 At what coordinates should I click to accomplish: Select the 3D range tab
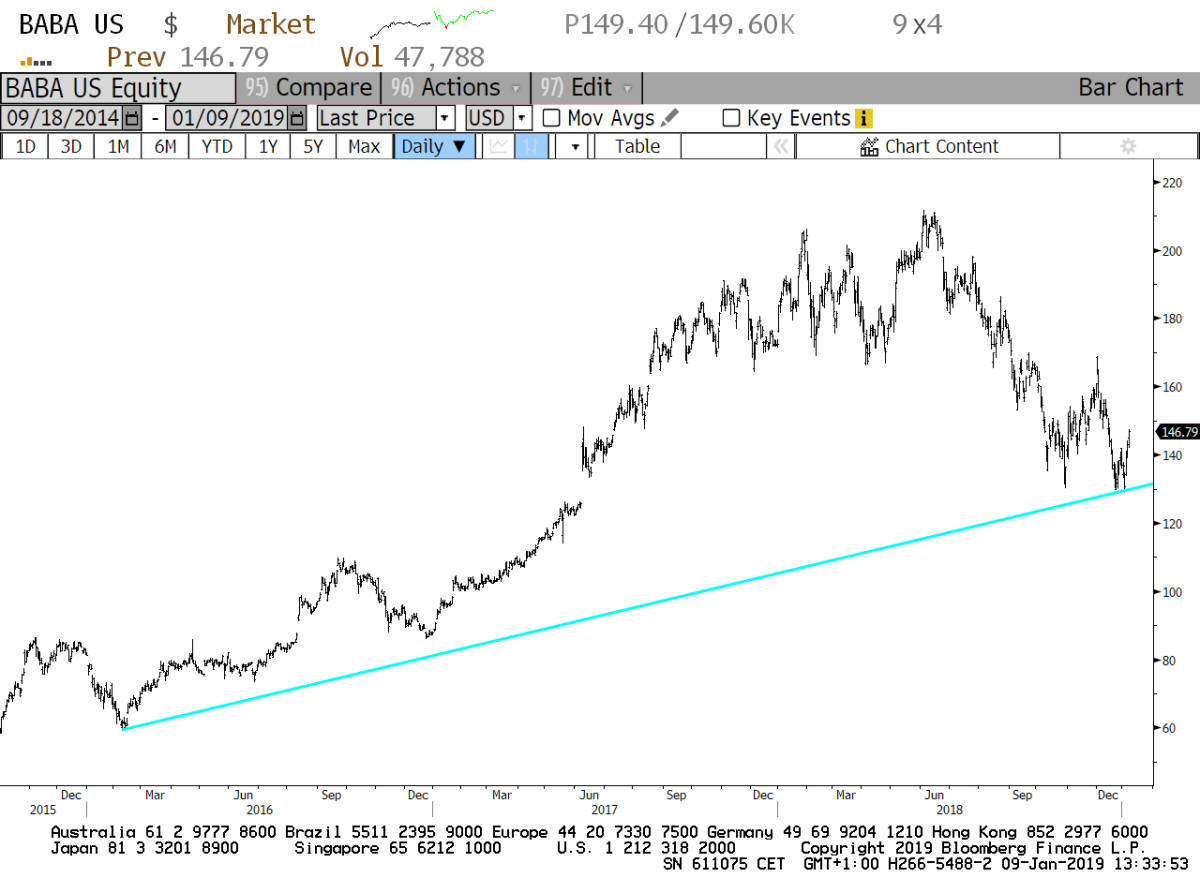tap(71, 146)
